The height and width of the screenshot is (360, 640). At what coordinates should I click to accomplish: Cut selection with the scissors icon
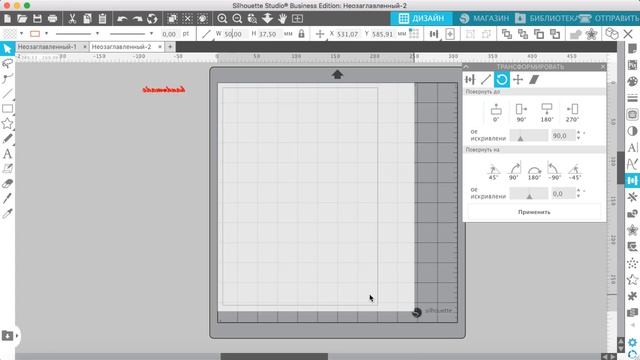coord(72,18)
